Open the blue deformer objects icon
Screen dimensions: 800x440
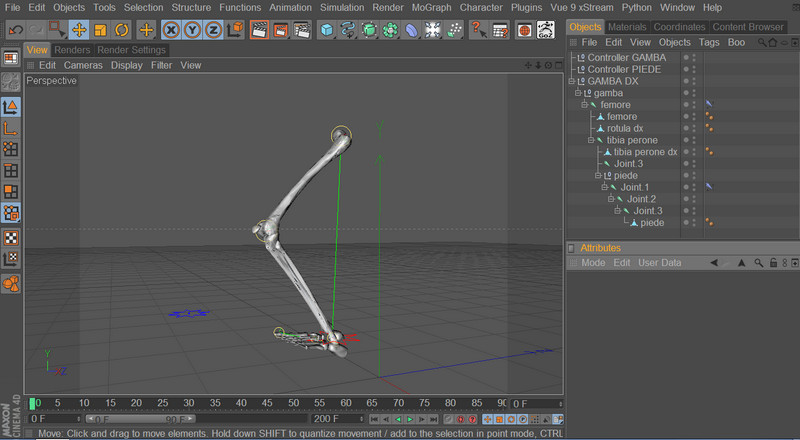point(411,30)
